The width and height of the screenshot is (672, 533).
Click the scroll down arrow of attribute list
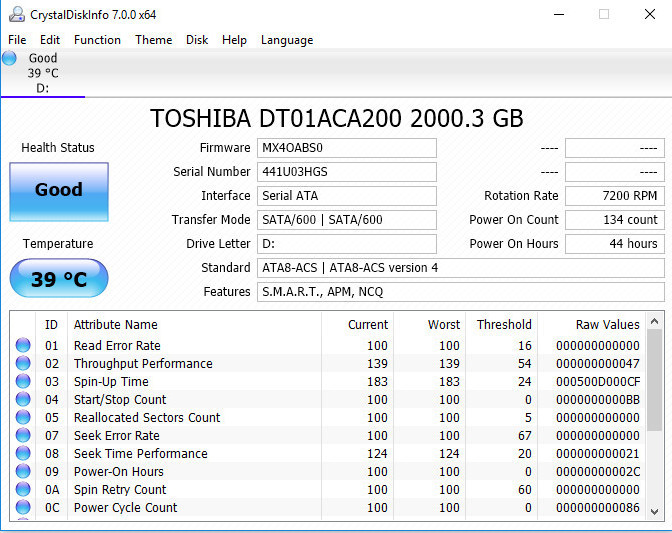tap(654, 511)
